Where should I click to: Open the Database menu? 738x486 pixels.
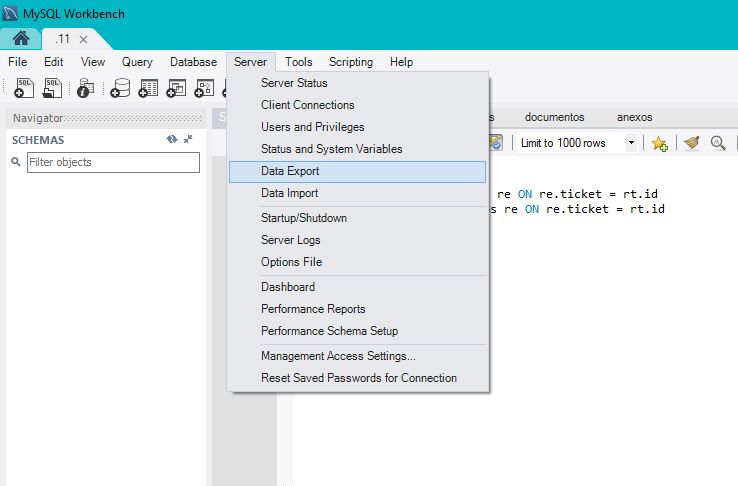click(x=193, y=62)
